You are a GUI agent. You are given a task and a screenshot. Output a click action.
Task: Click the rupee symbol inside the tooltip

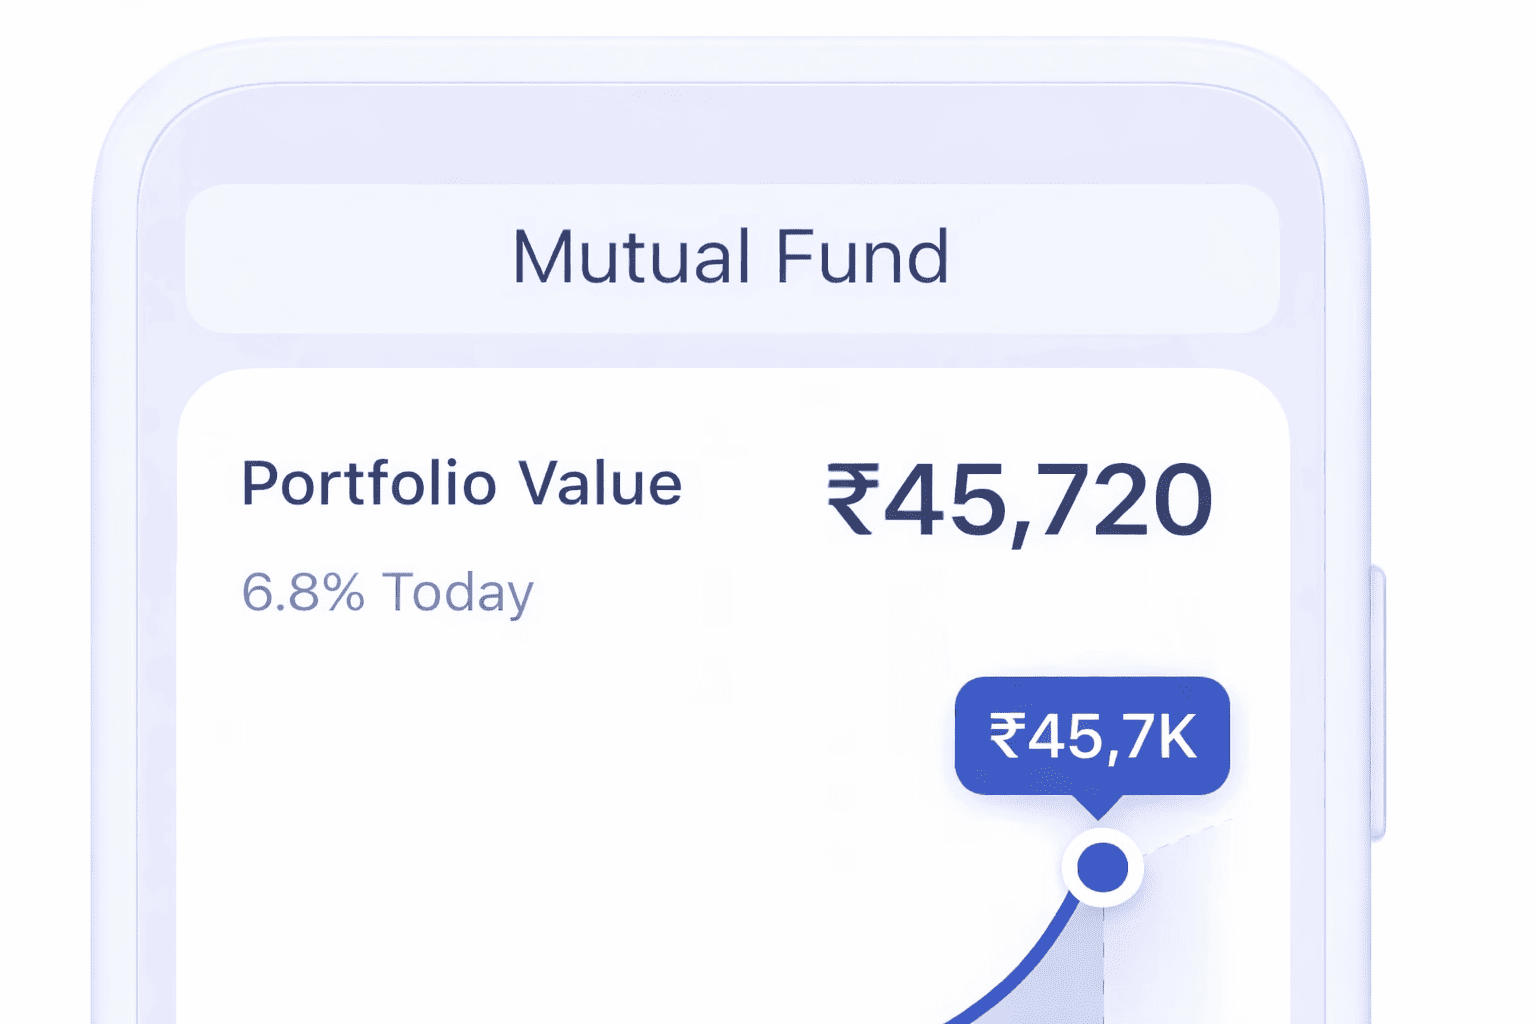pos(1007,737)
